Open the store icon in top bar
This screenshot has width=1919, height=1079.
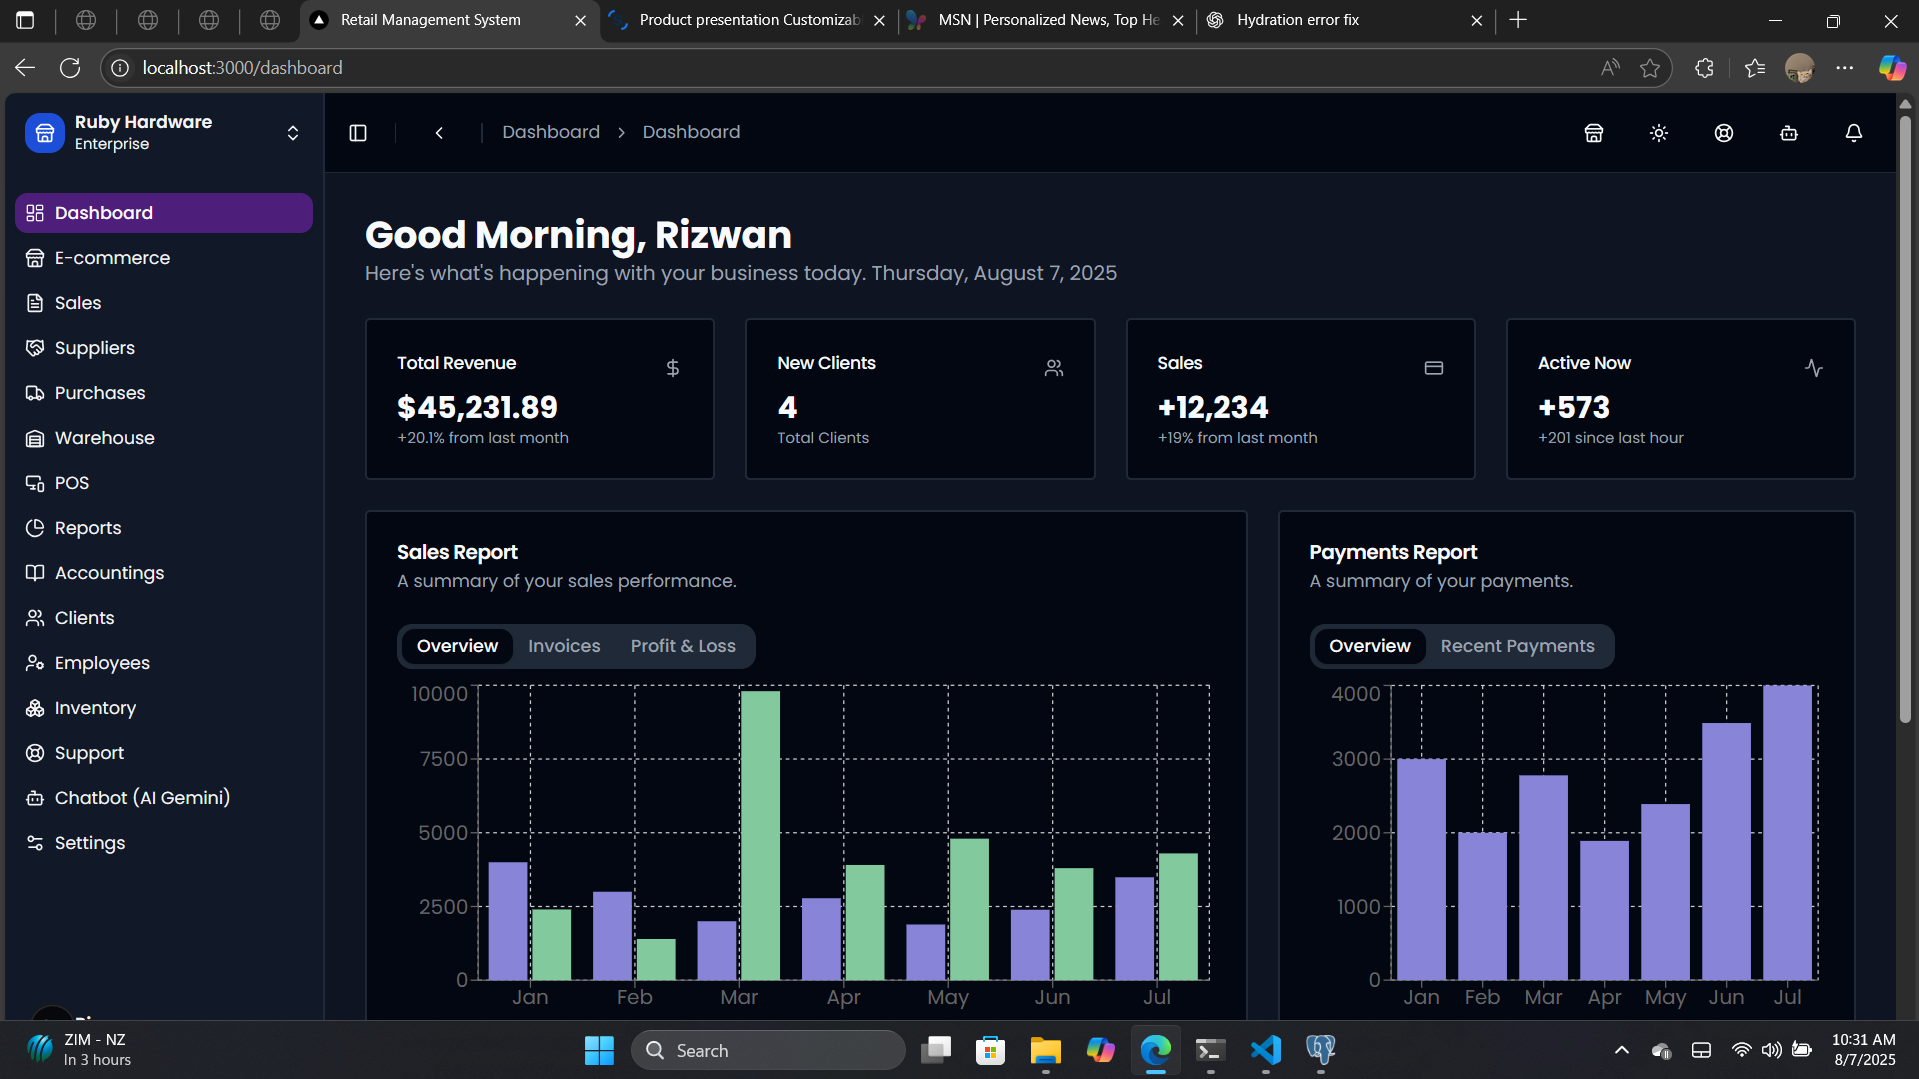pyautogui.click(x=1594, y=133)
